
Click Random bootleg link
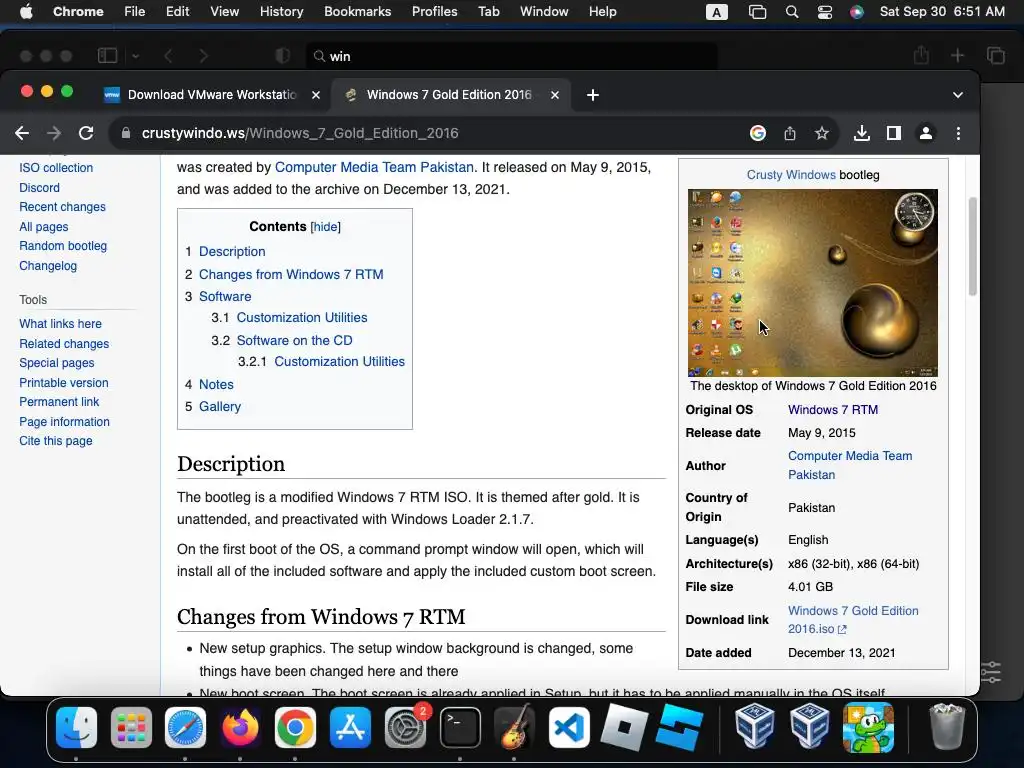point(63,246)
